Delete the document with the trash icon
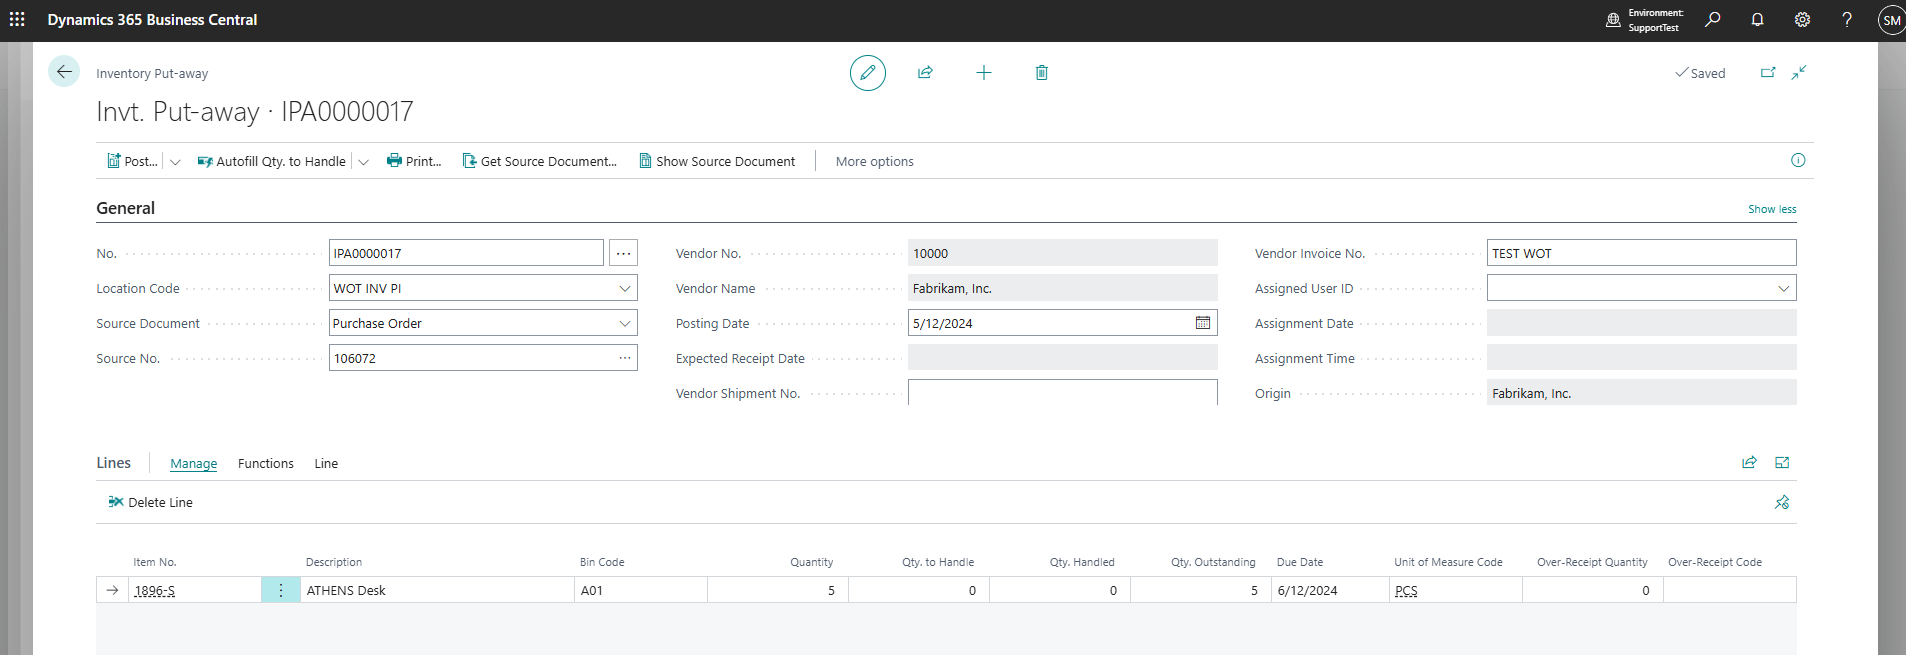The height and width of the screenshot is (655, 1906). (1042, 72)
